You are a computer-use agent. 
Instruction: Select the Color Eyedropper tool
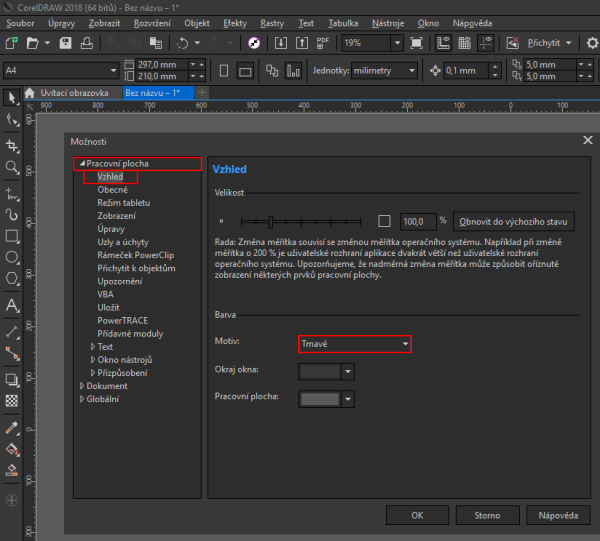[11, 428]
